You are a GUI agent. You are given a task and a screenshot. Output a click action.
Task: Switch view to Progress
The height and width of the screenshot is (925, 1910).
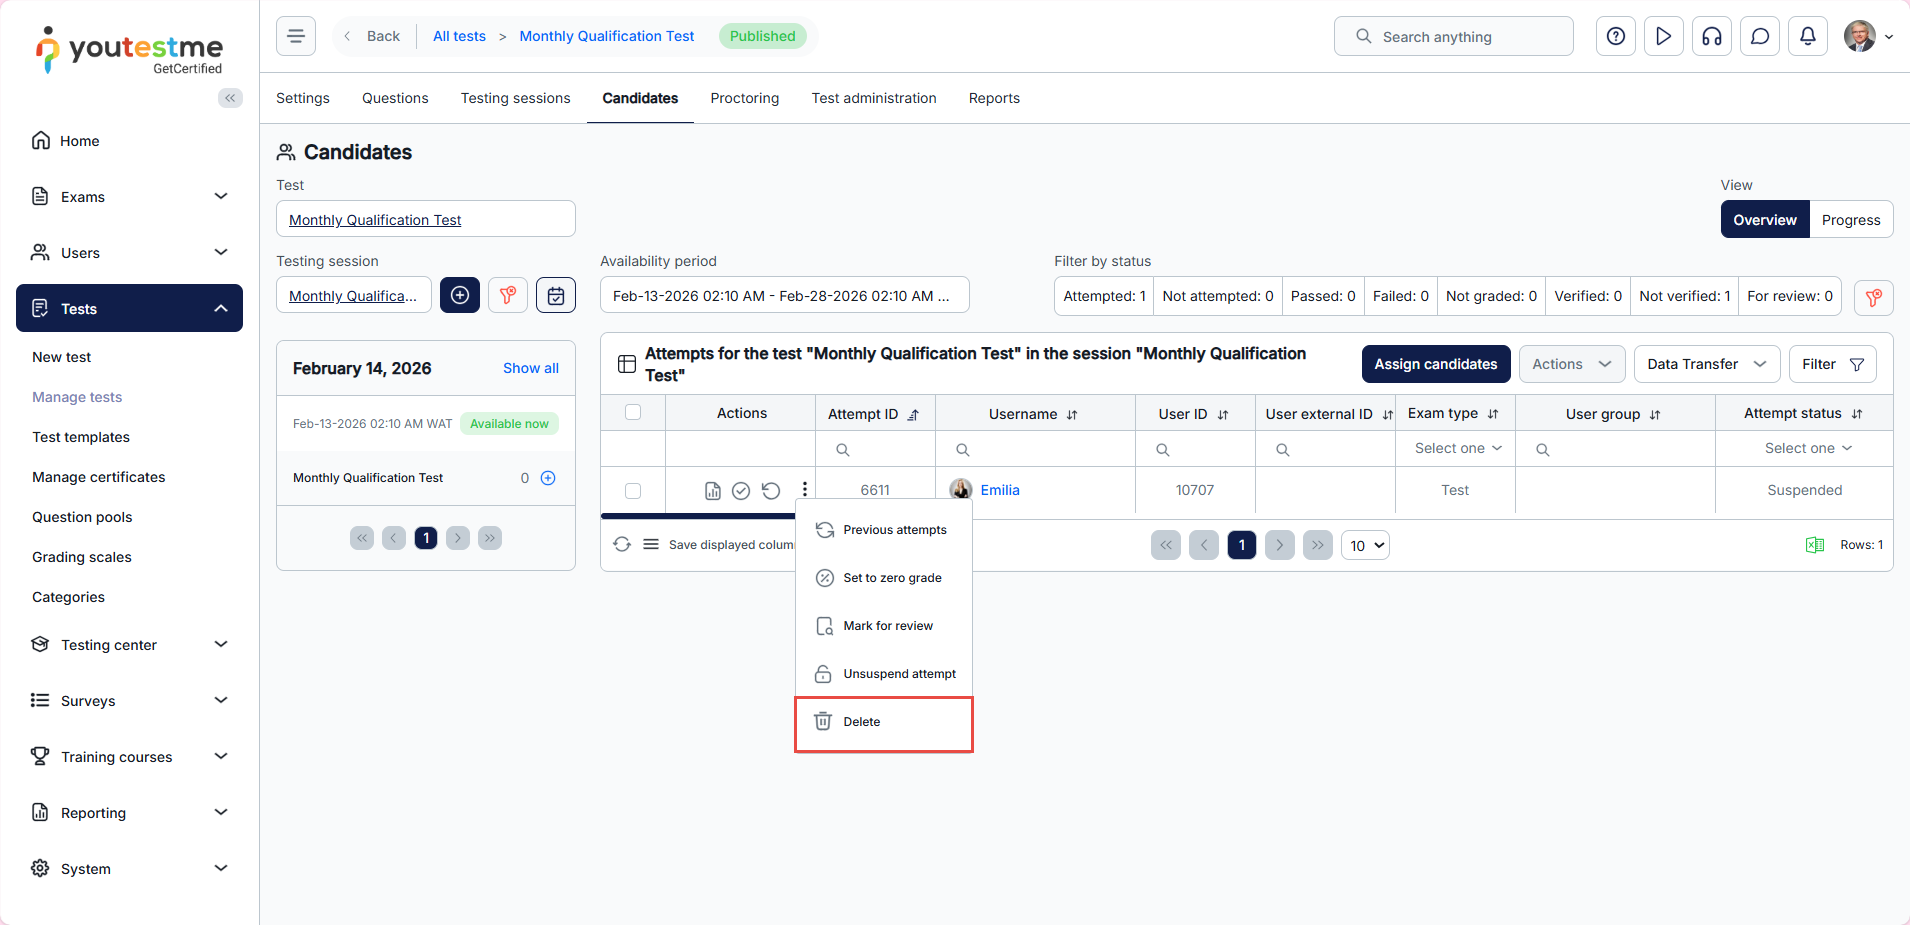pos(1850,220)
